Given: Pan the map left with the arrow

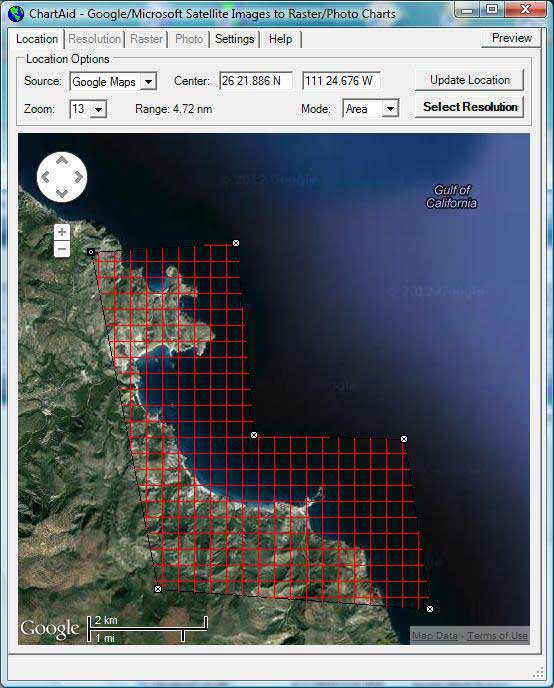Looking at the screenshot, I should click(x=45, y=177).
